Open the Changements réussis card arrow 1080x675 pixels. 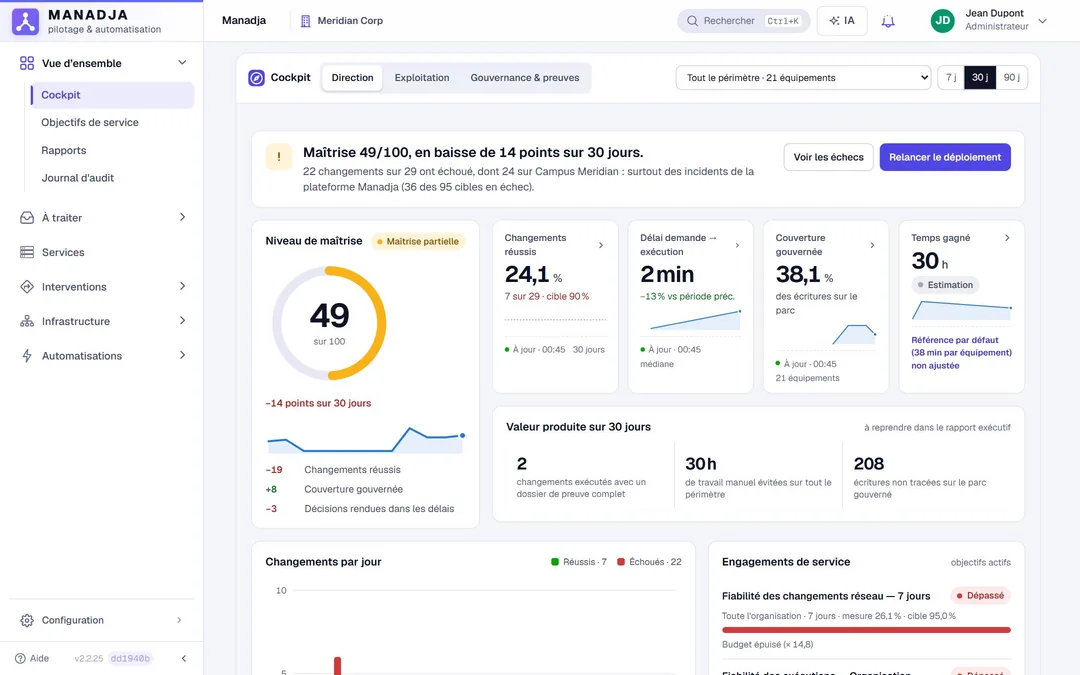tap(601, 245)
